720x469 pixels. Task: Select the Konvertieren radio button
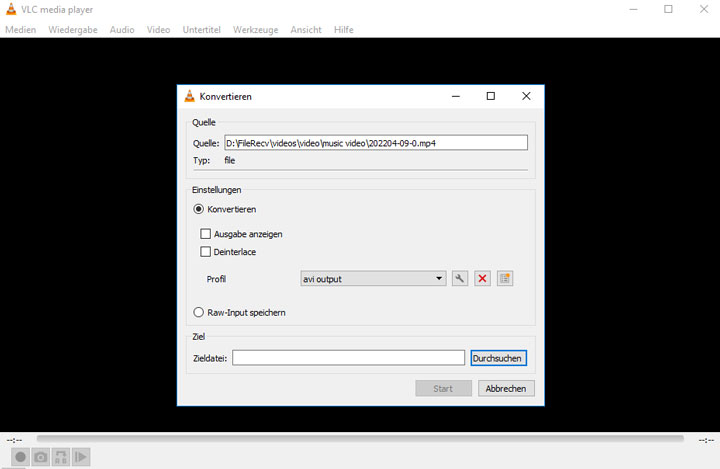(198, 209)
